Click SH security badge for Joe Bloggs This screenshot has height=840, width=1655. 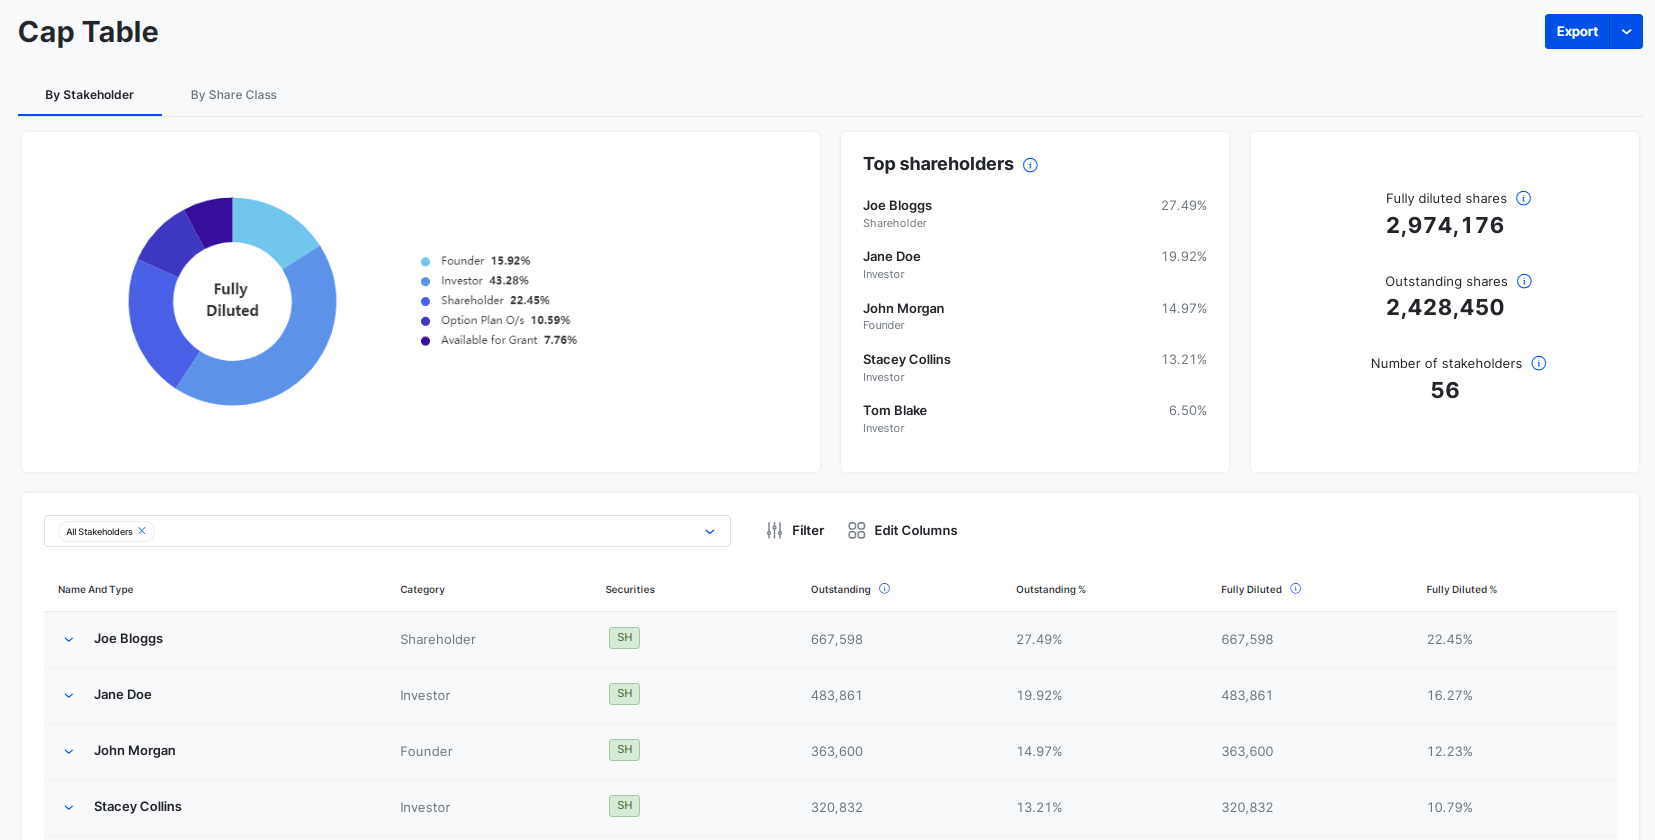pos(624,638)
